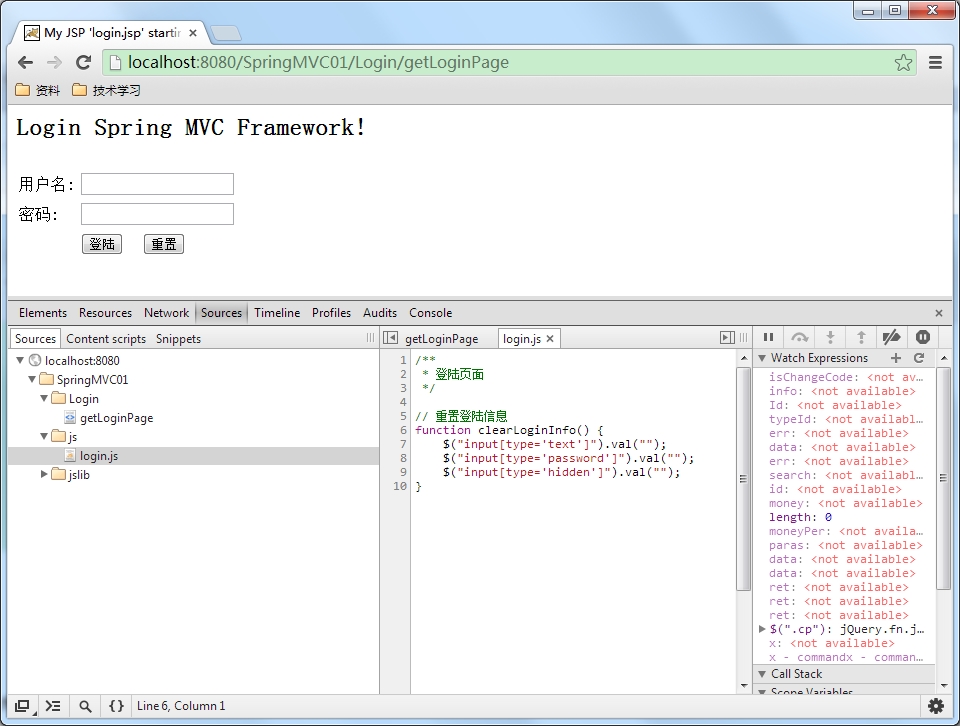Add a watch expression with plus icon
This screenshot has width=960, height=726.
click(x=896, y=358)
